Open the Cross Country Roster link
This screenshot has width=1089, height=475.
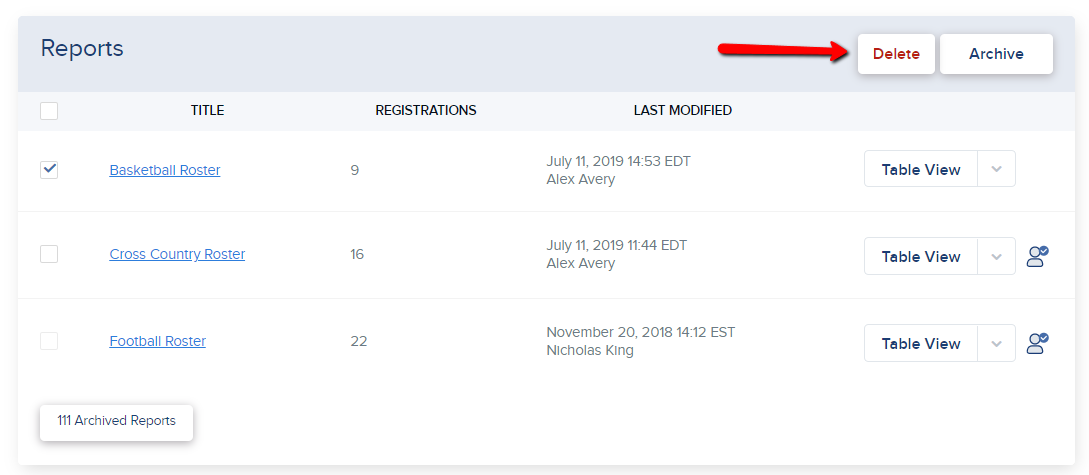(x=177, y=255)
